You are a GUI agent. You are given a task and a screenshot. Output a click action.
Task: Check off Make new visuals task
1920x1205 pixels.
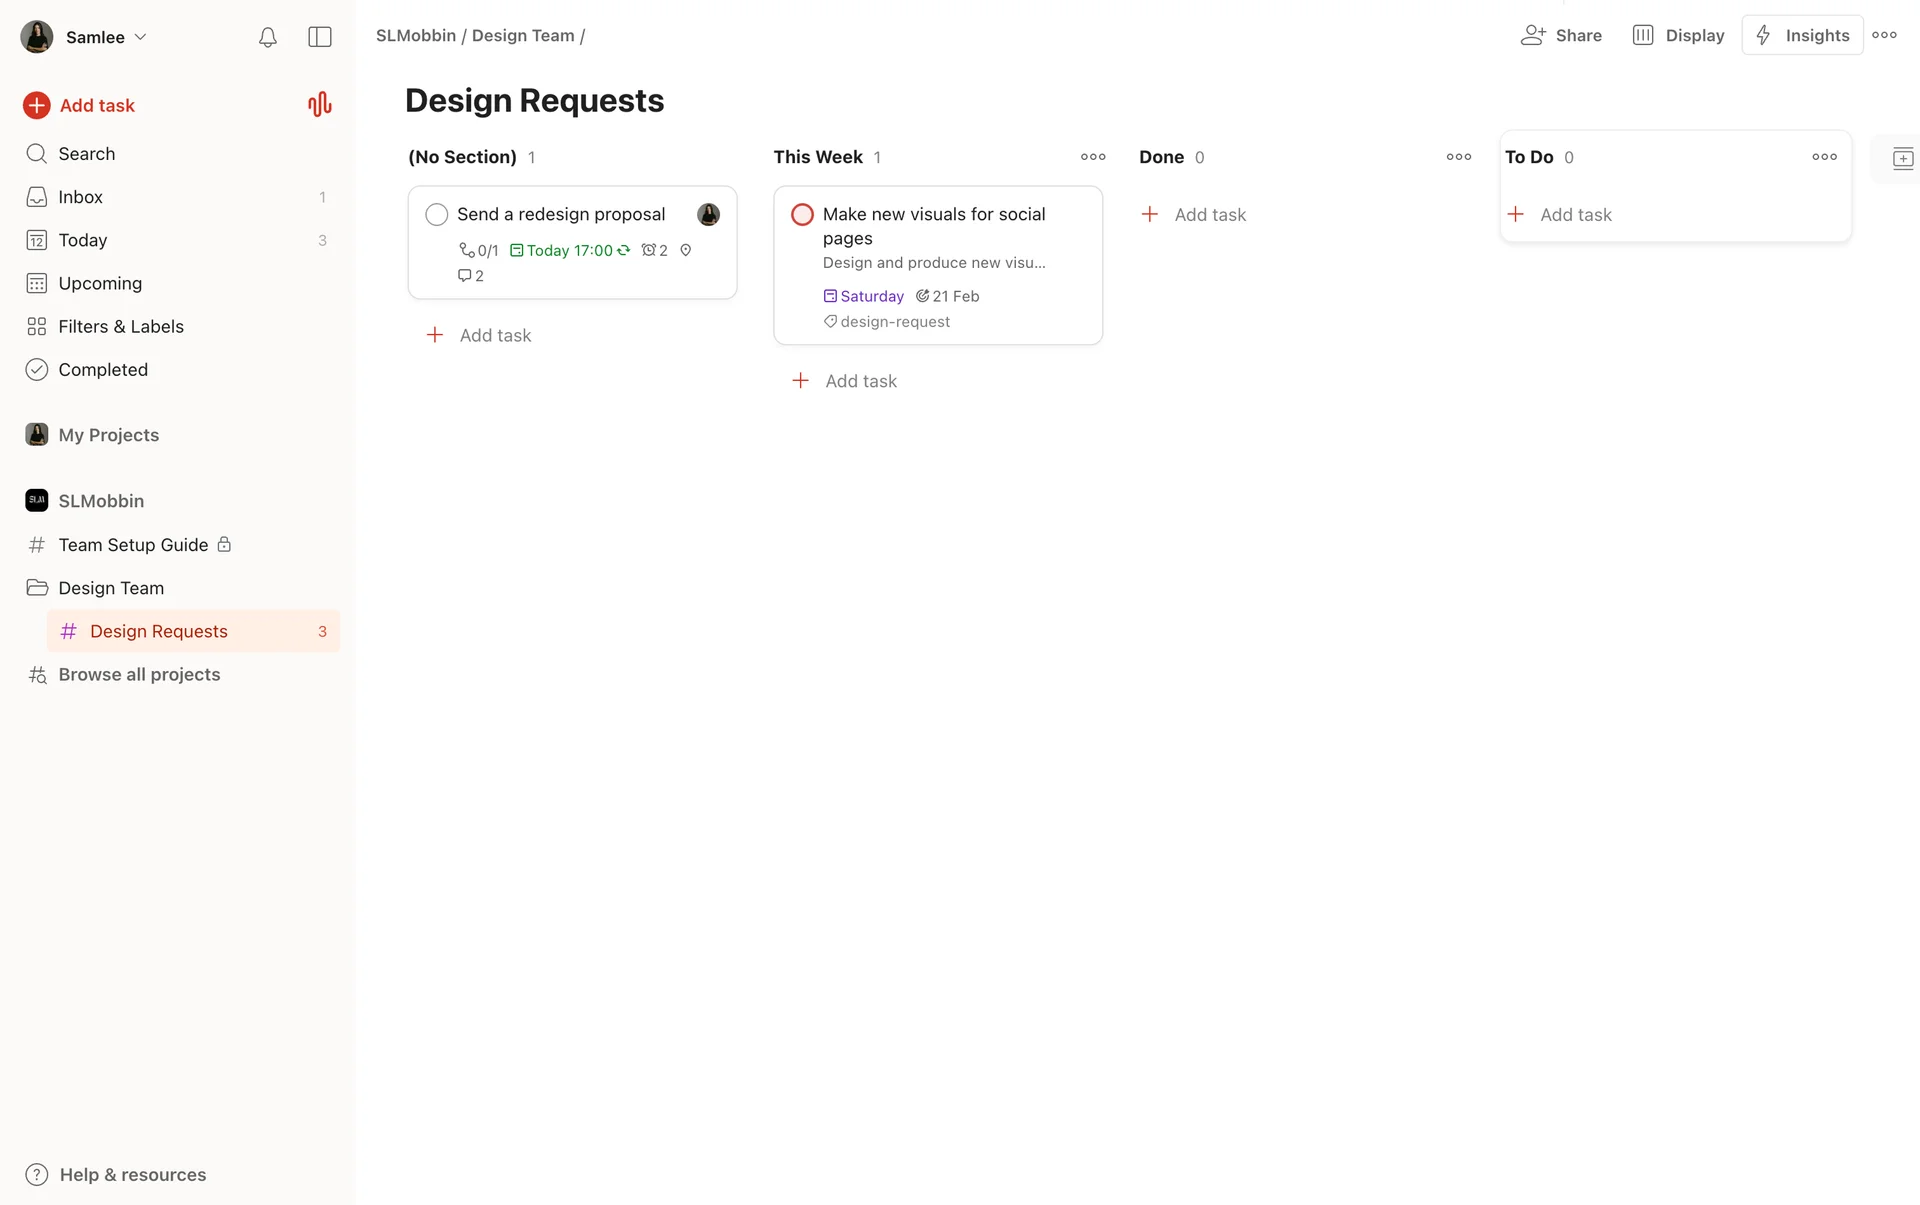[x=802, y=214]
